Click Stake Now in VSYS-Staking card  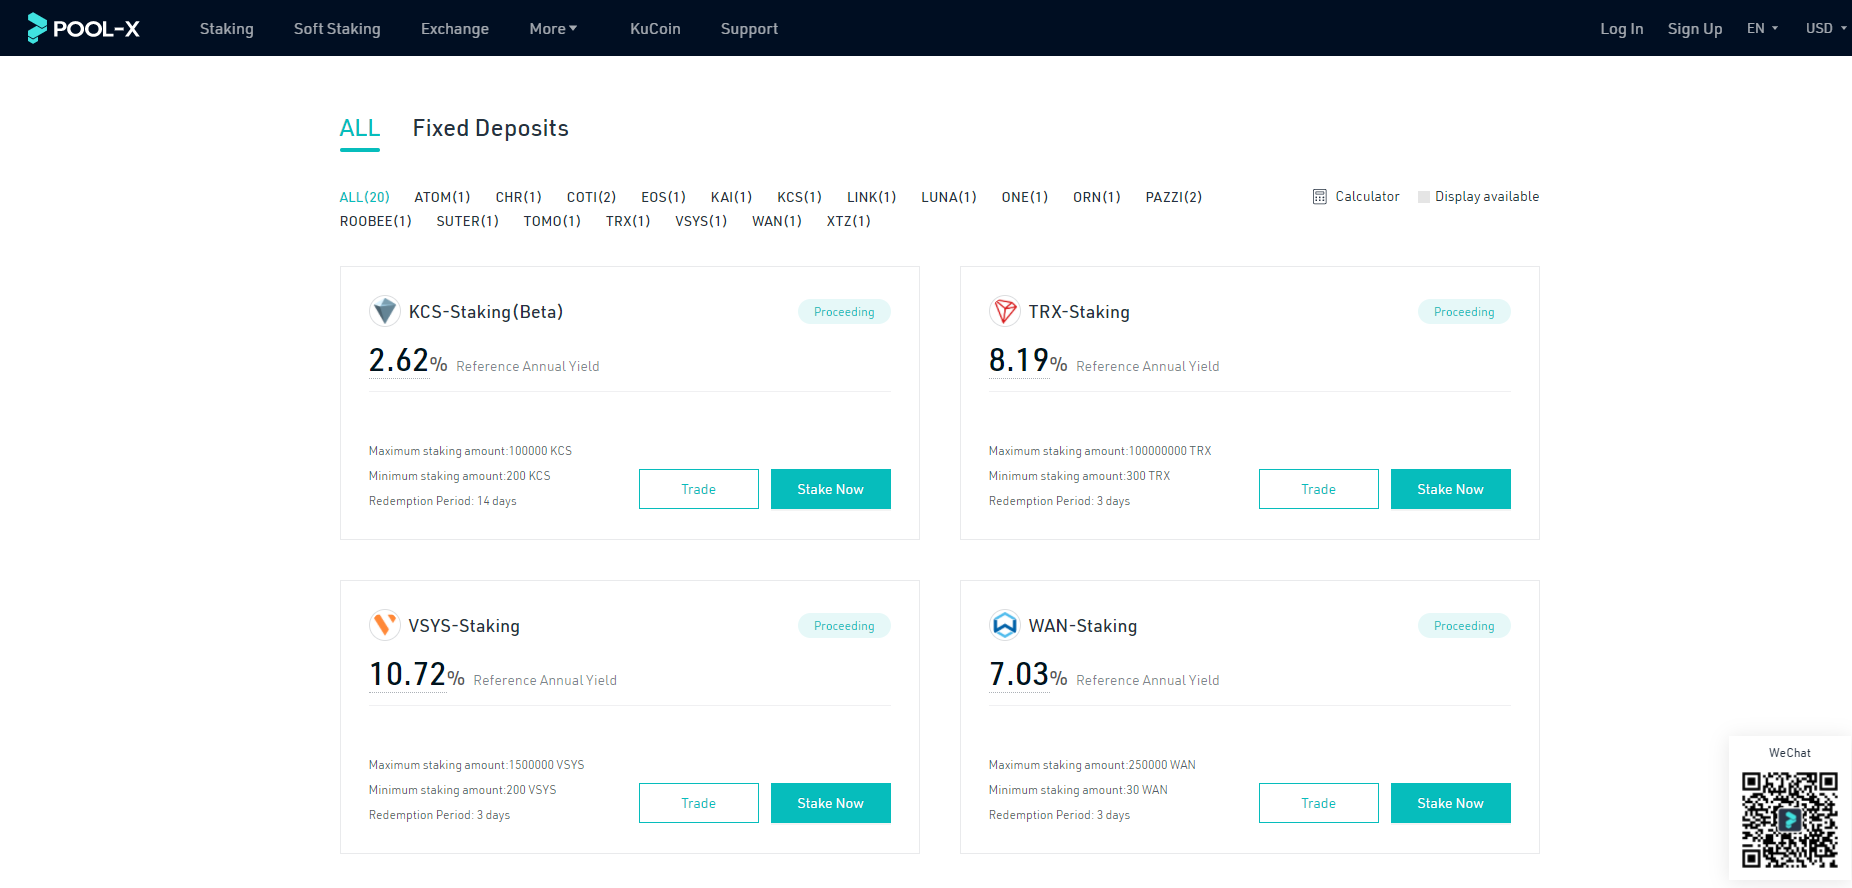point(831,803)
